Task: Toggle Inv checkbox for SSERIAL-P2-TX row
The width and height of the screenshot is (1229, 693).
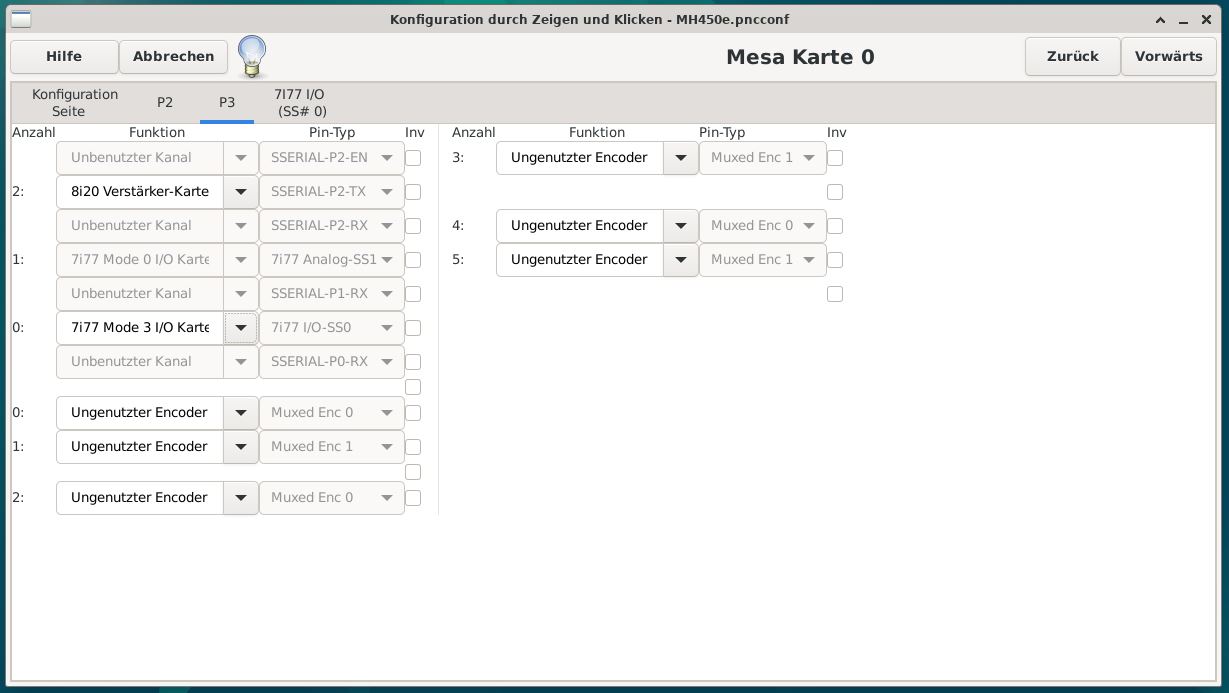Action: click(413, 192)
